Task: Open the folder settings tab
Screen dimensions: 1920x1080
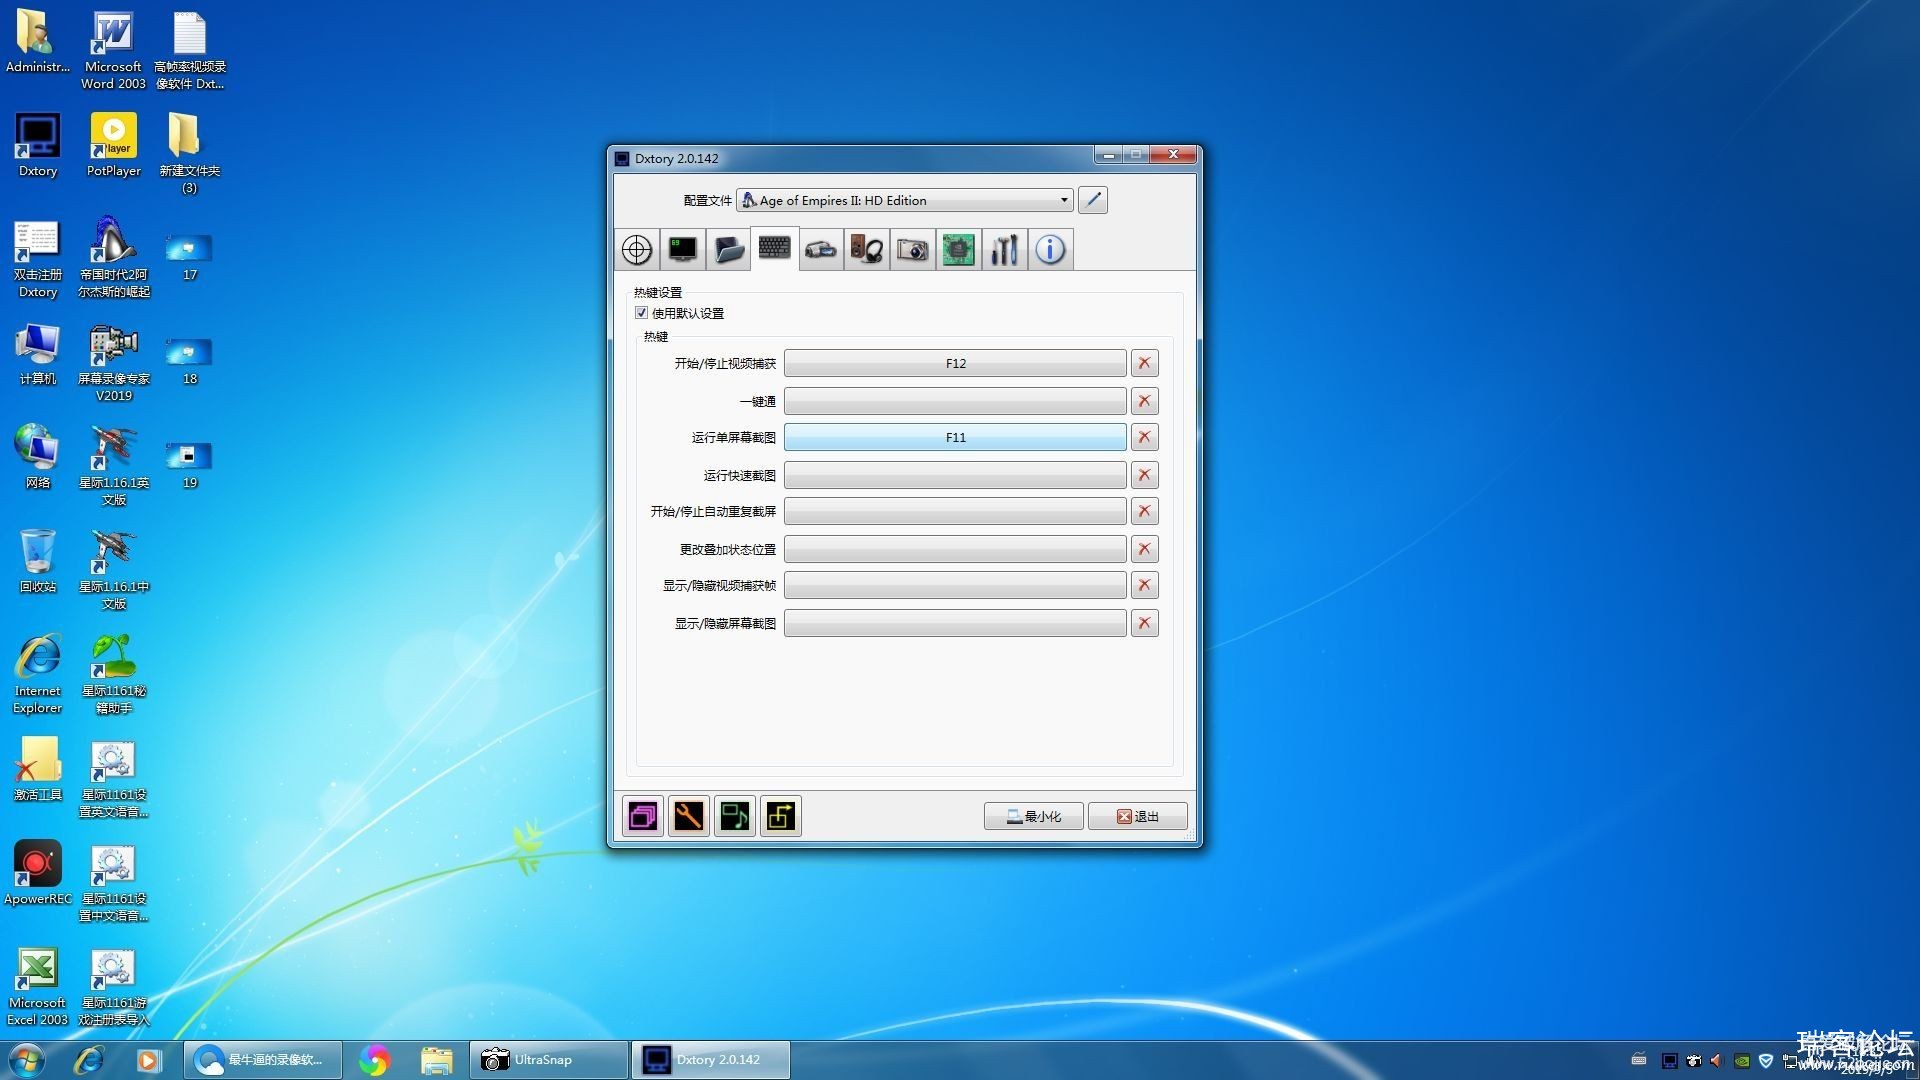Action: (729, 249)
